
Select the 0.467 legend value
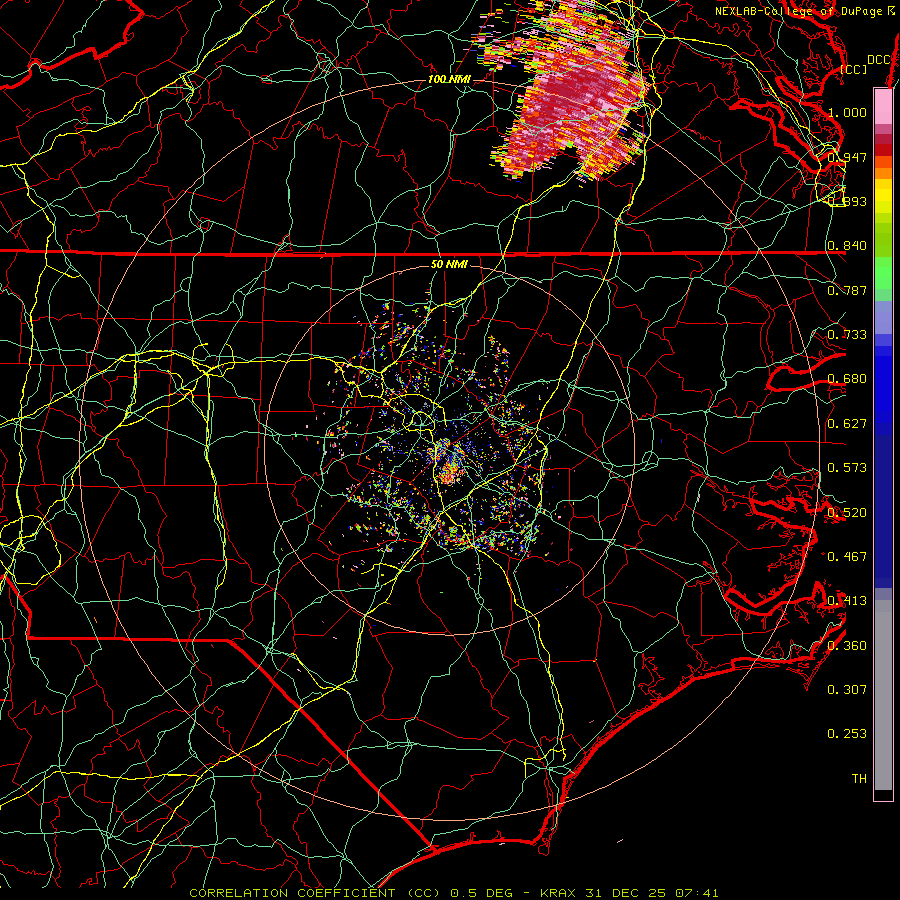tap(847, 557)
